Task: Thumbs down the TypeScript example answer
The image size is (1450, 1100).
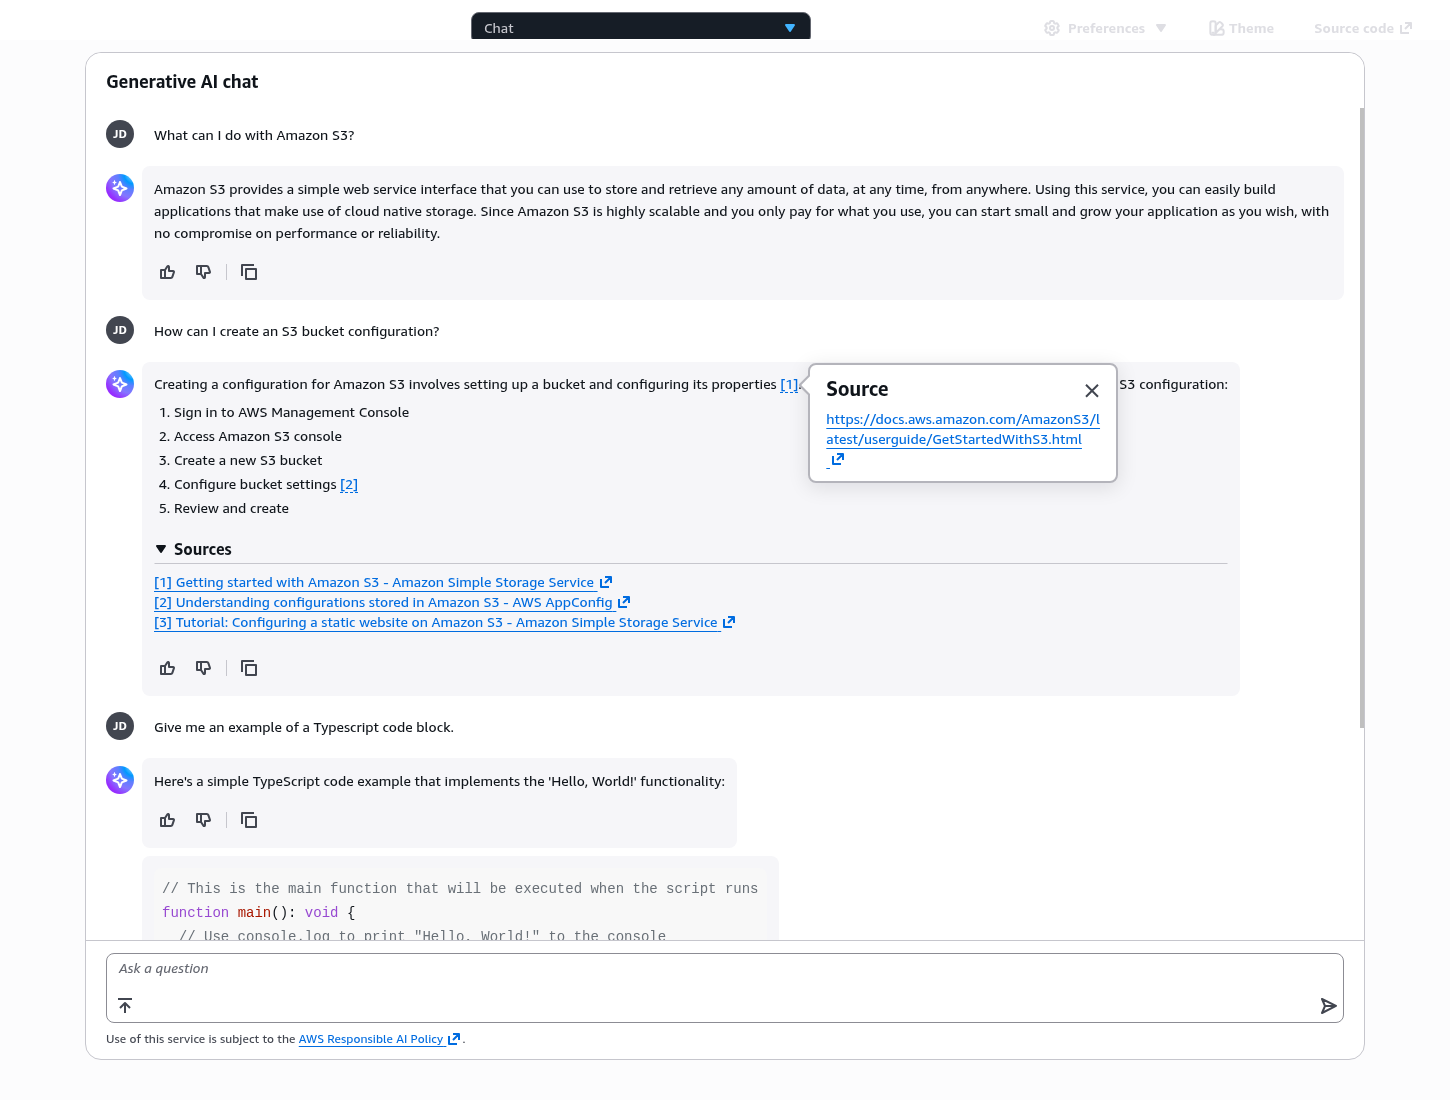Action: (204, 820)
